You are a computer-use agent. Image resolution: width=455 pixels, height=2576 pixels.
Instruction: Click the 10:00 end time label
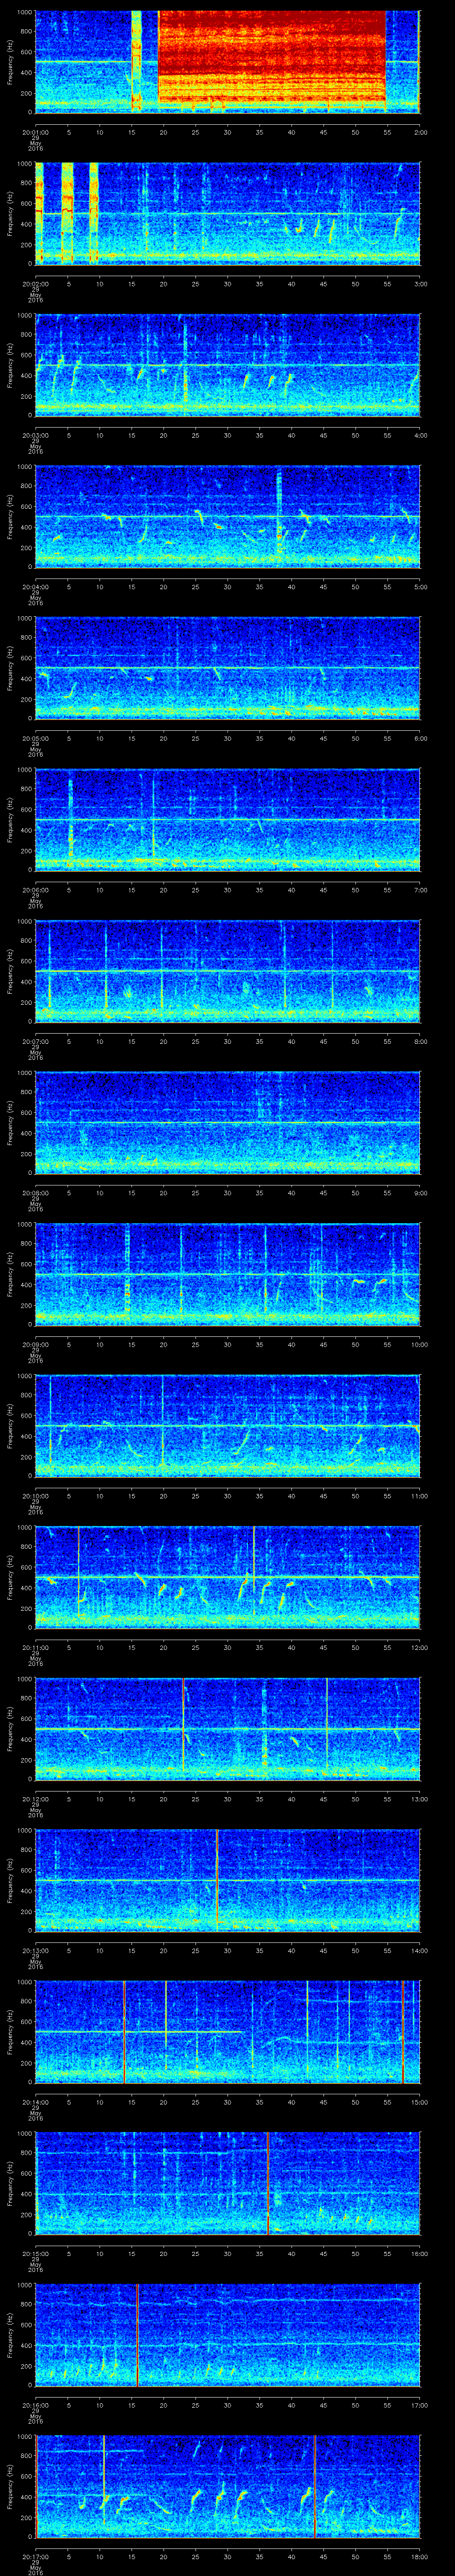[419, 1344]
